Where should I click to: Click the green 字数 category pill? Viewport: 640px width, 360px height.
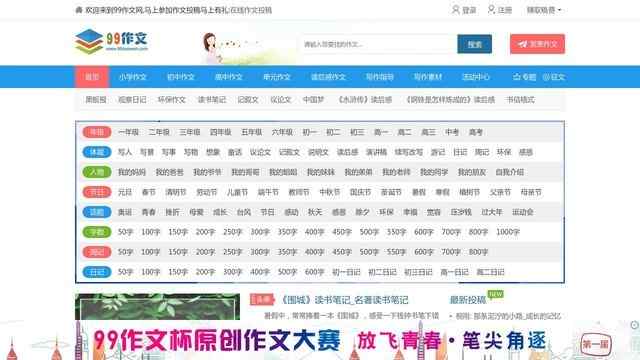click(97, 232)
